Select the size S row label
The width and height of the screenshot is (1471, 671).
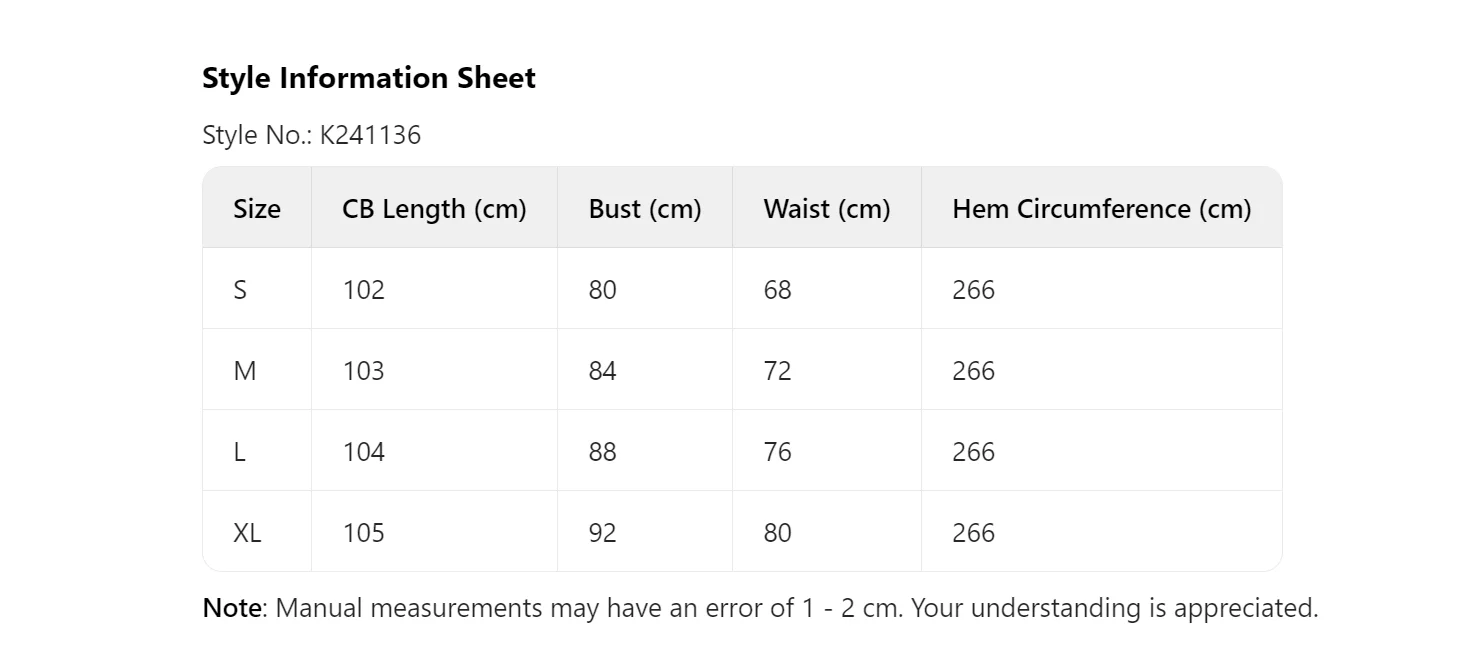[240, 290]
